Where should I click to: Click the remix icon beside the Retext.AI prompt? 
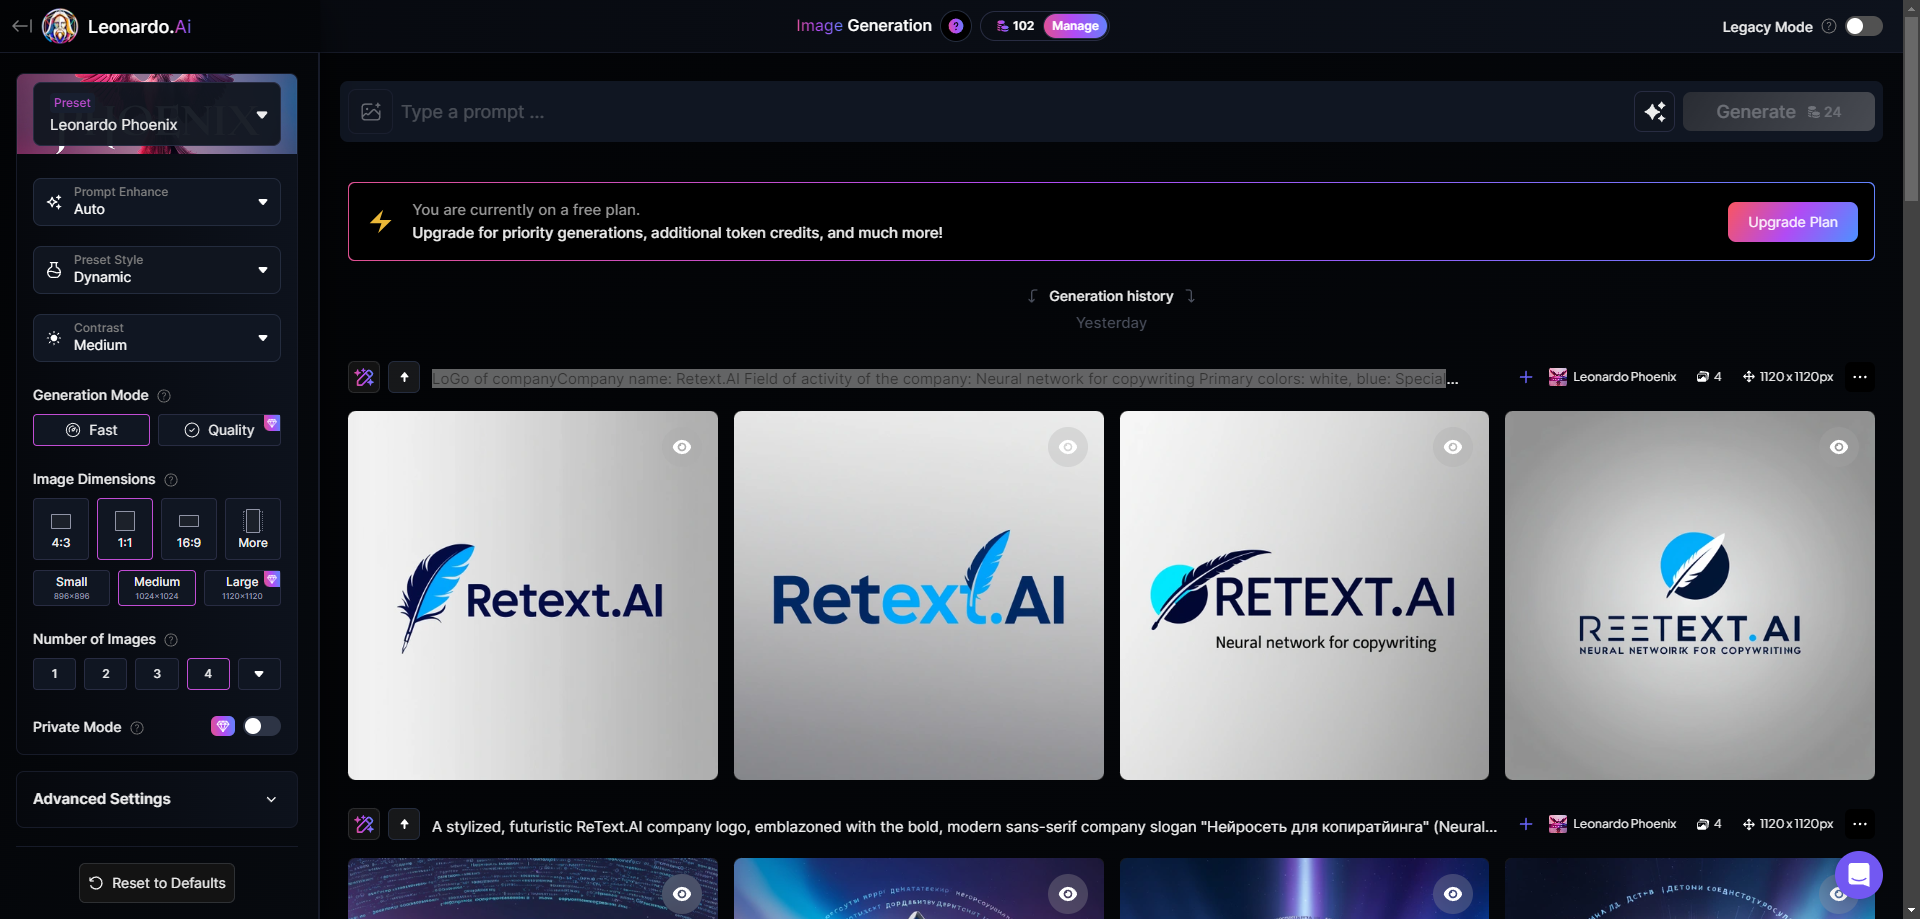[363, 377]
